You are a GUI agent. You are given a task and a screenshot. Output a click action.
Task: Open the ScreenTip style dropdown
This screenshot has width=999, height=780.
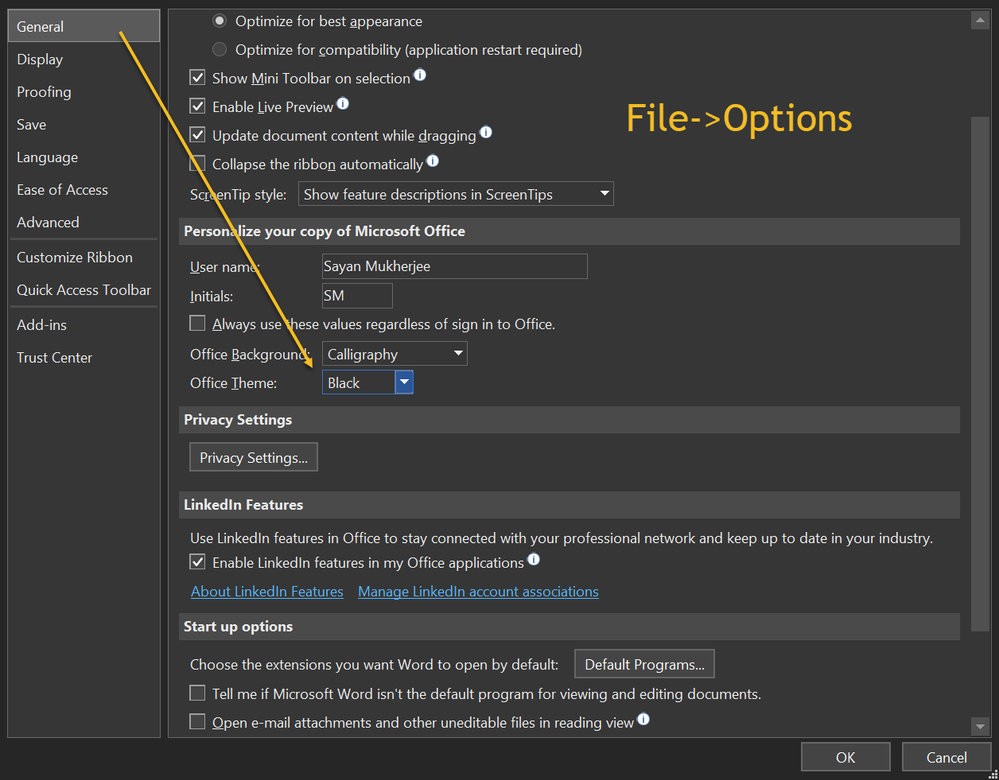(457, 194)
